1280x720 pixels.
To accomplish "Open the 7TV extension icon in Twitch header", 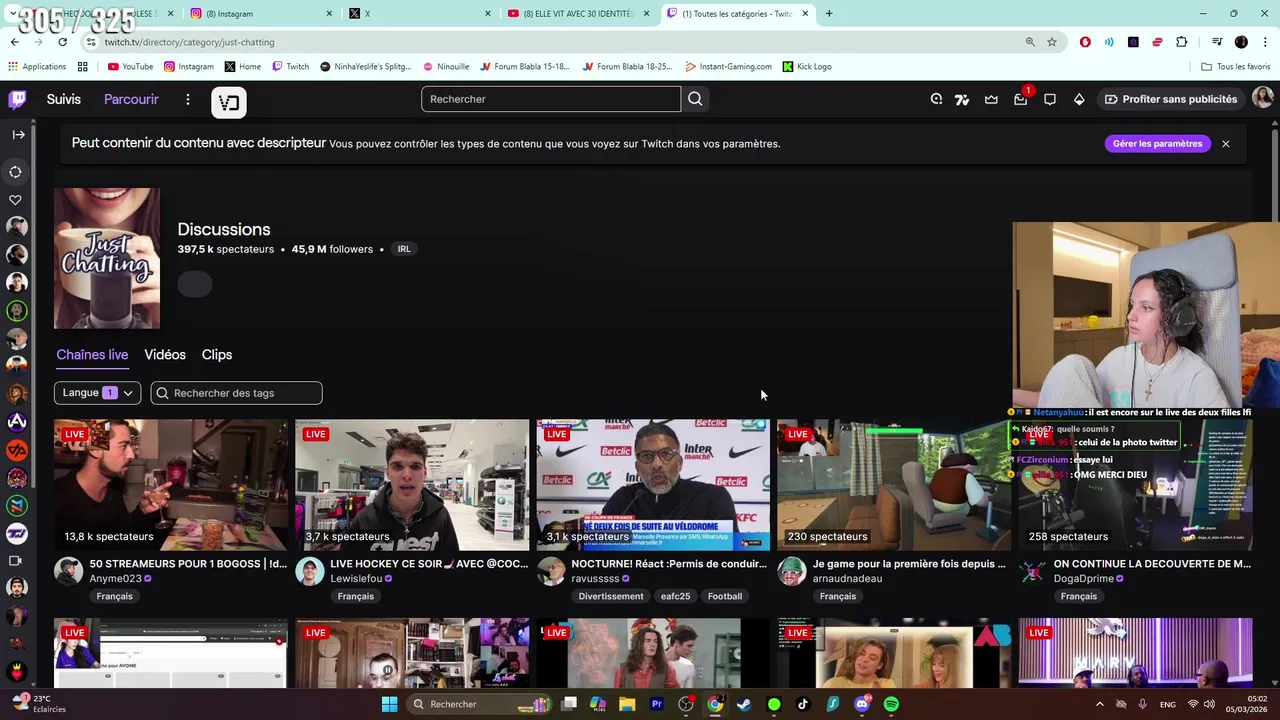I will pos(962,99).
